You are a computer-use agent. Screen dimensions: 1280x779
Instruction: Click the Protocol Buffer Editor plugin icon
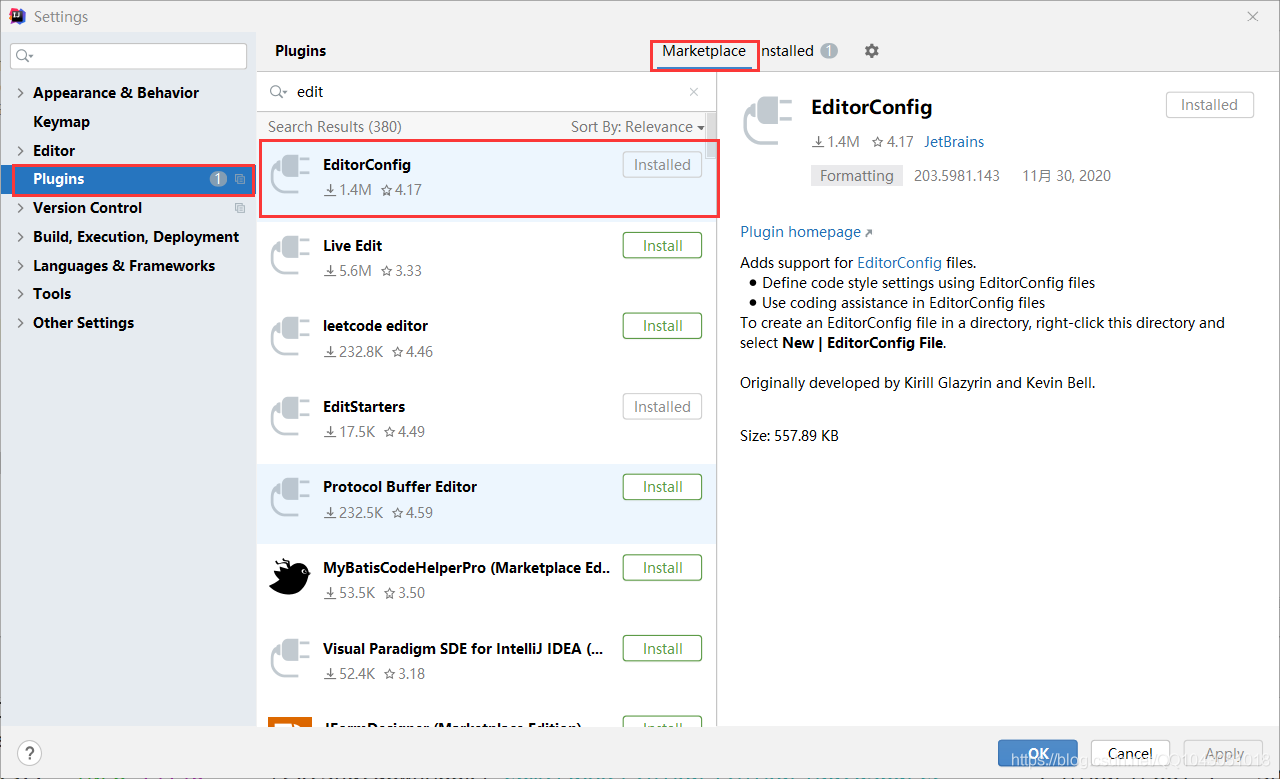coord(291,498)
